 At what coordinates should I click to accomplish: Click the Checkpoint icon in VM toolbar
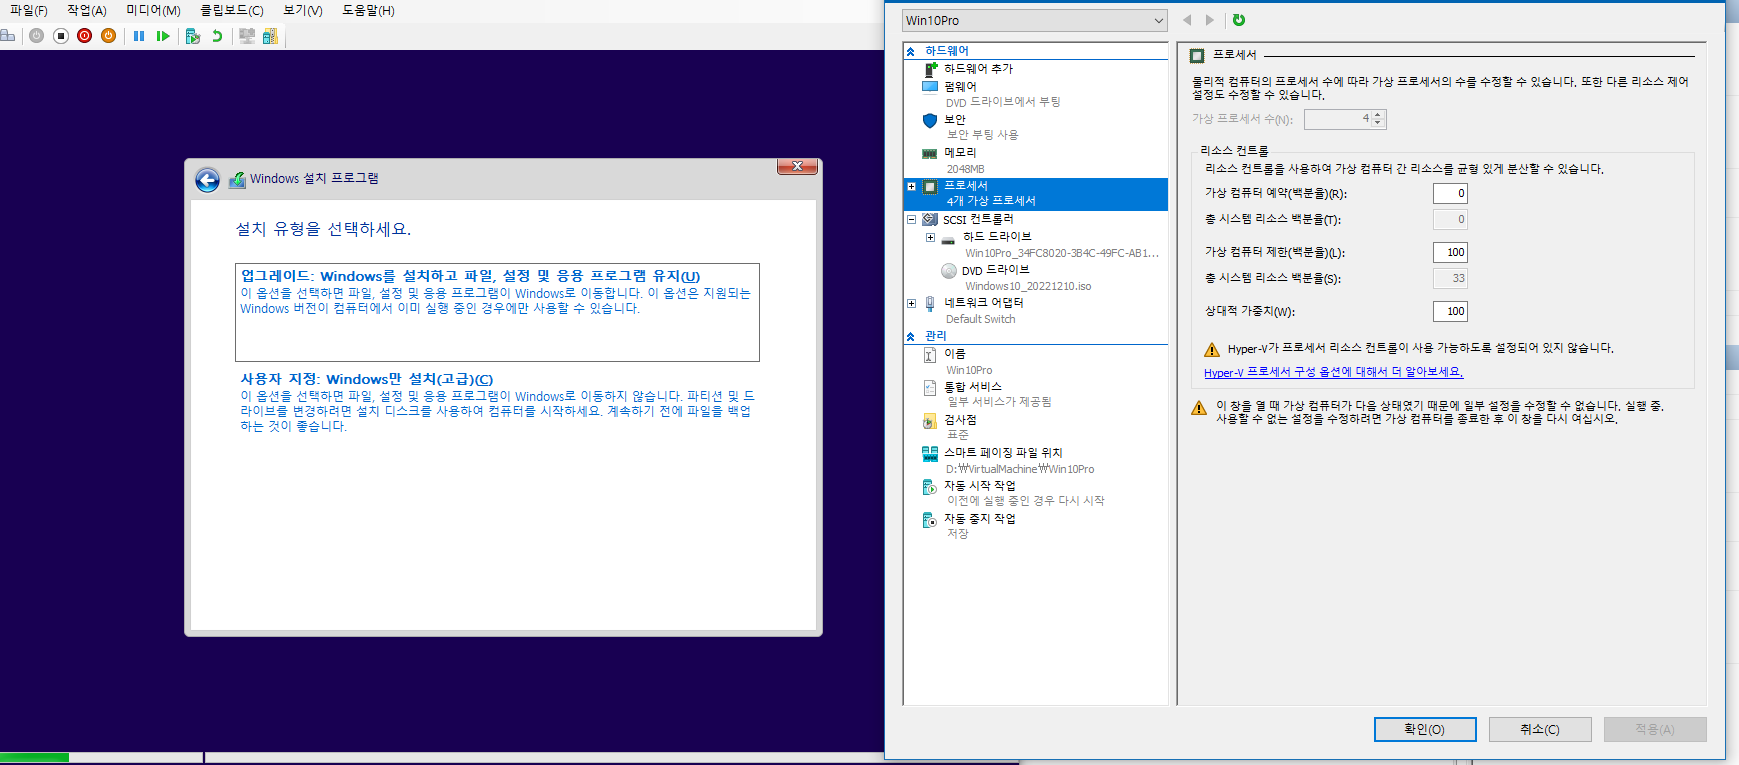tap(193, 36)
